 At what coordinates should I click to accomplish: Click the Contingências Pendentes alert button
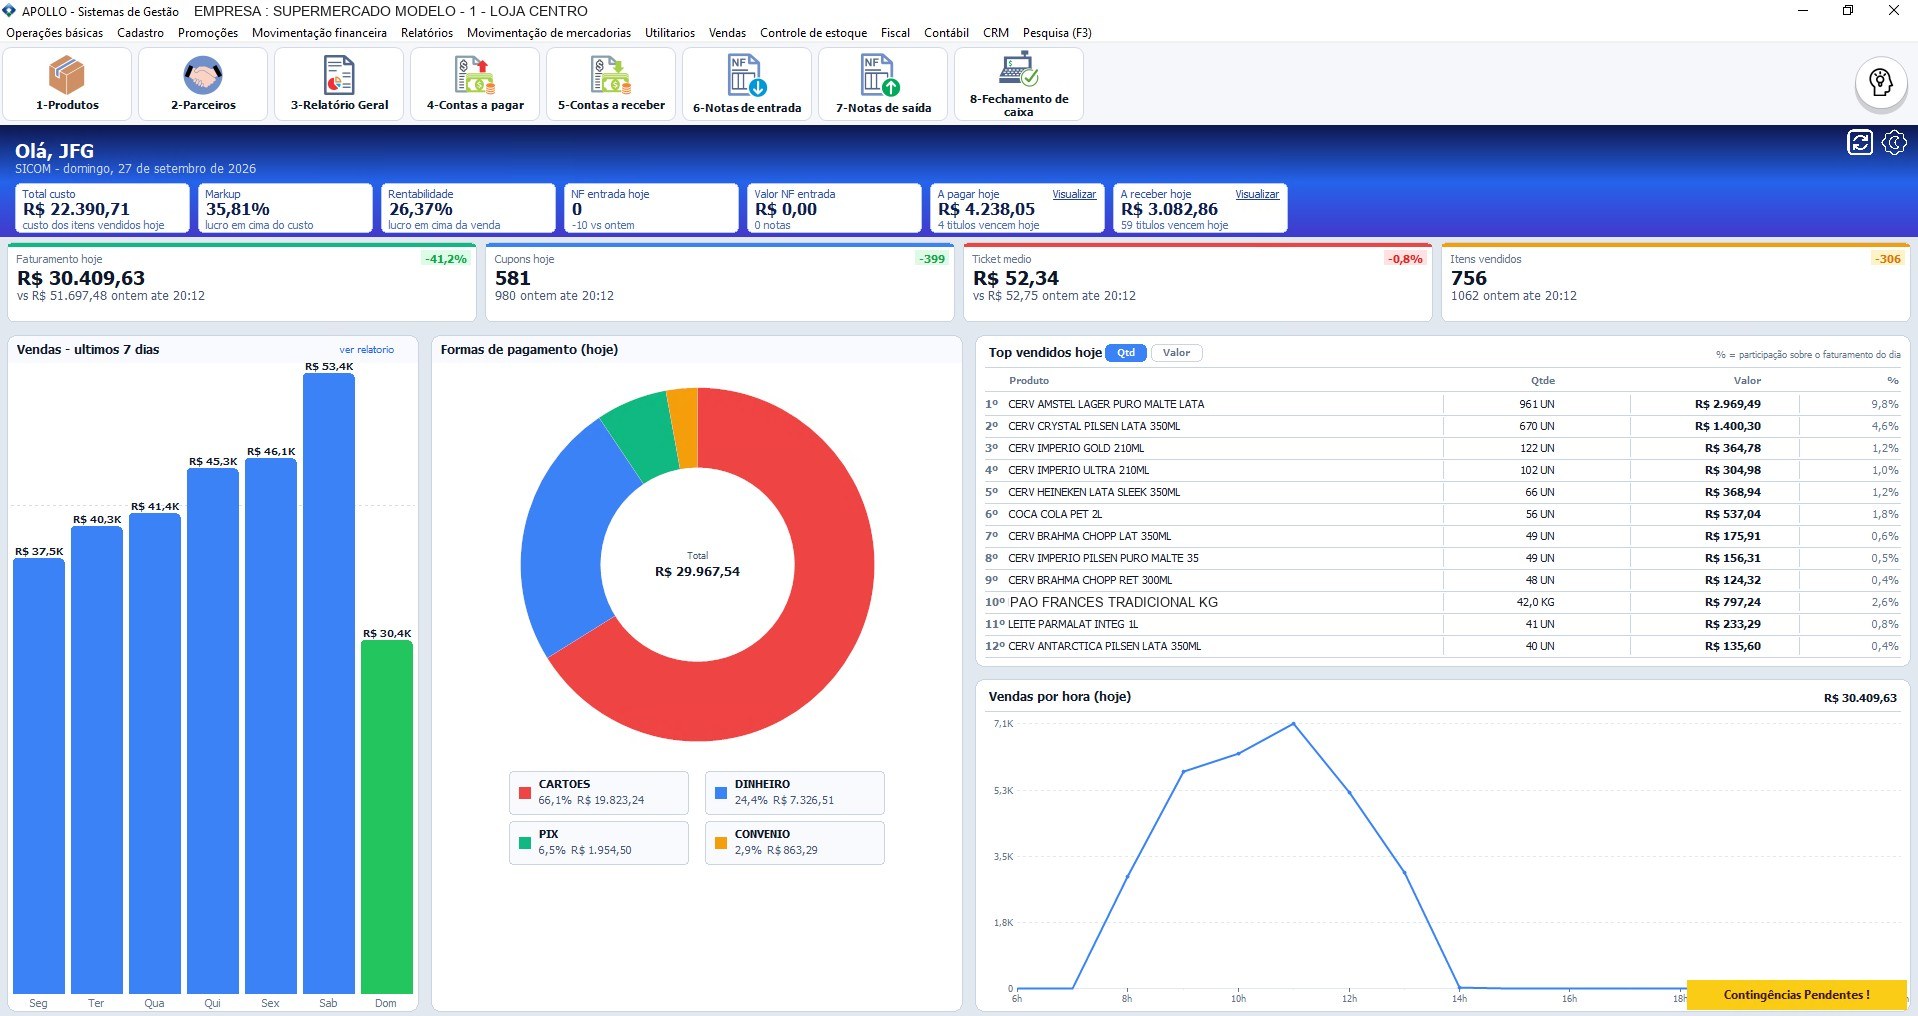point(1796,995)
